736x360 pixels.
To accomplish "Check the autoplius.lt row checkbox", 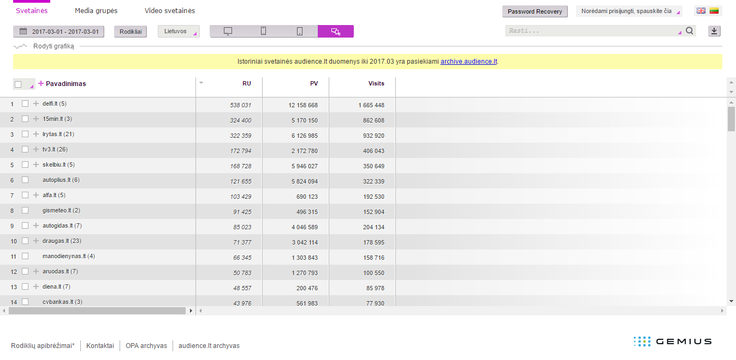I will coord(25,180).
